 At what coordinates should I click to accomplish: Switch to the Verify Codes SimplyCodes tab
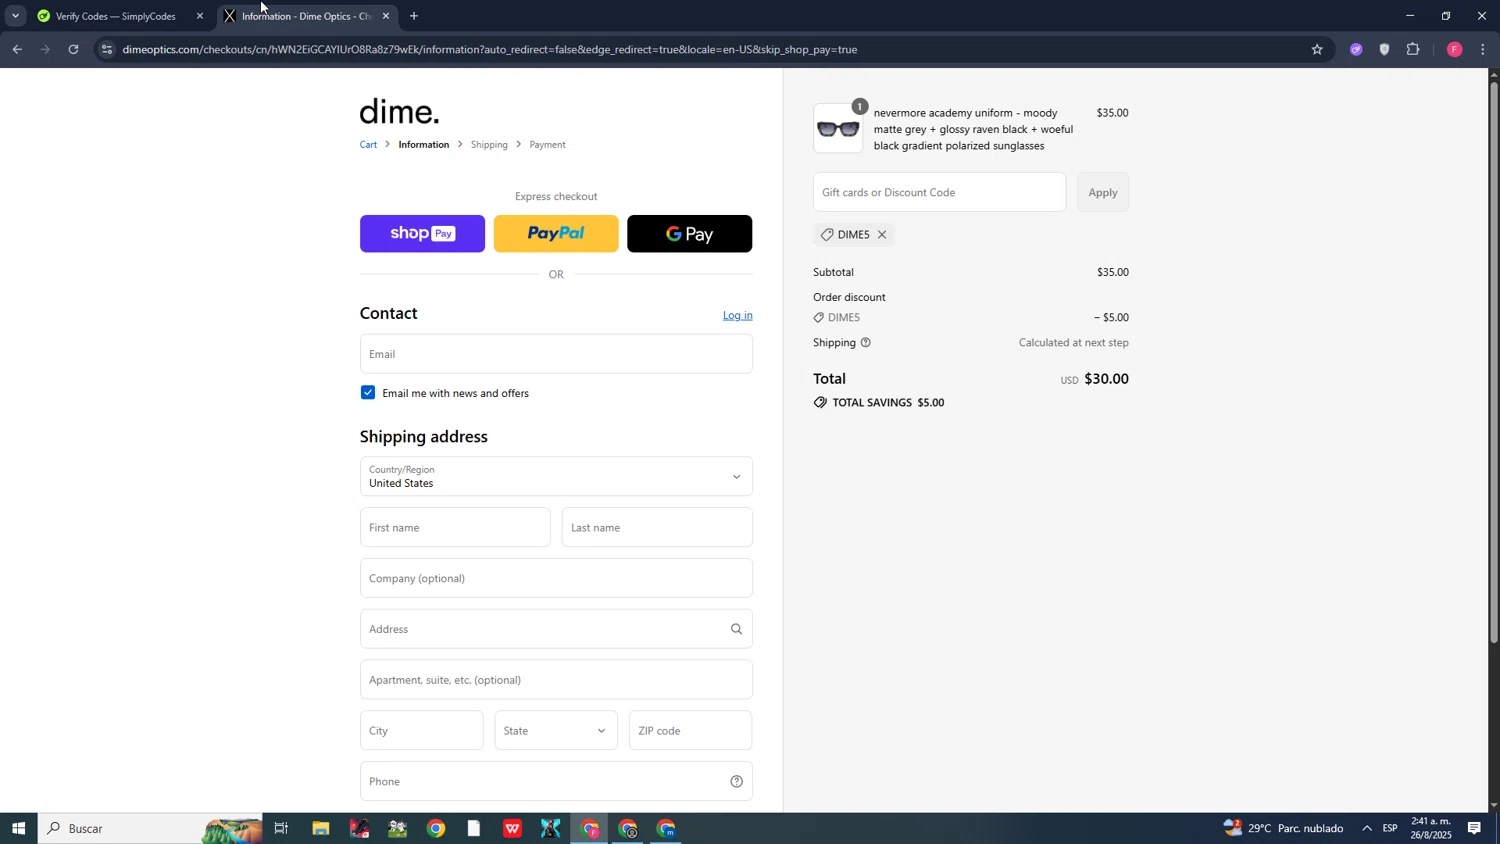116,16
